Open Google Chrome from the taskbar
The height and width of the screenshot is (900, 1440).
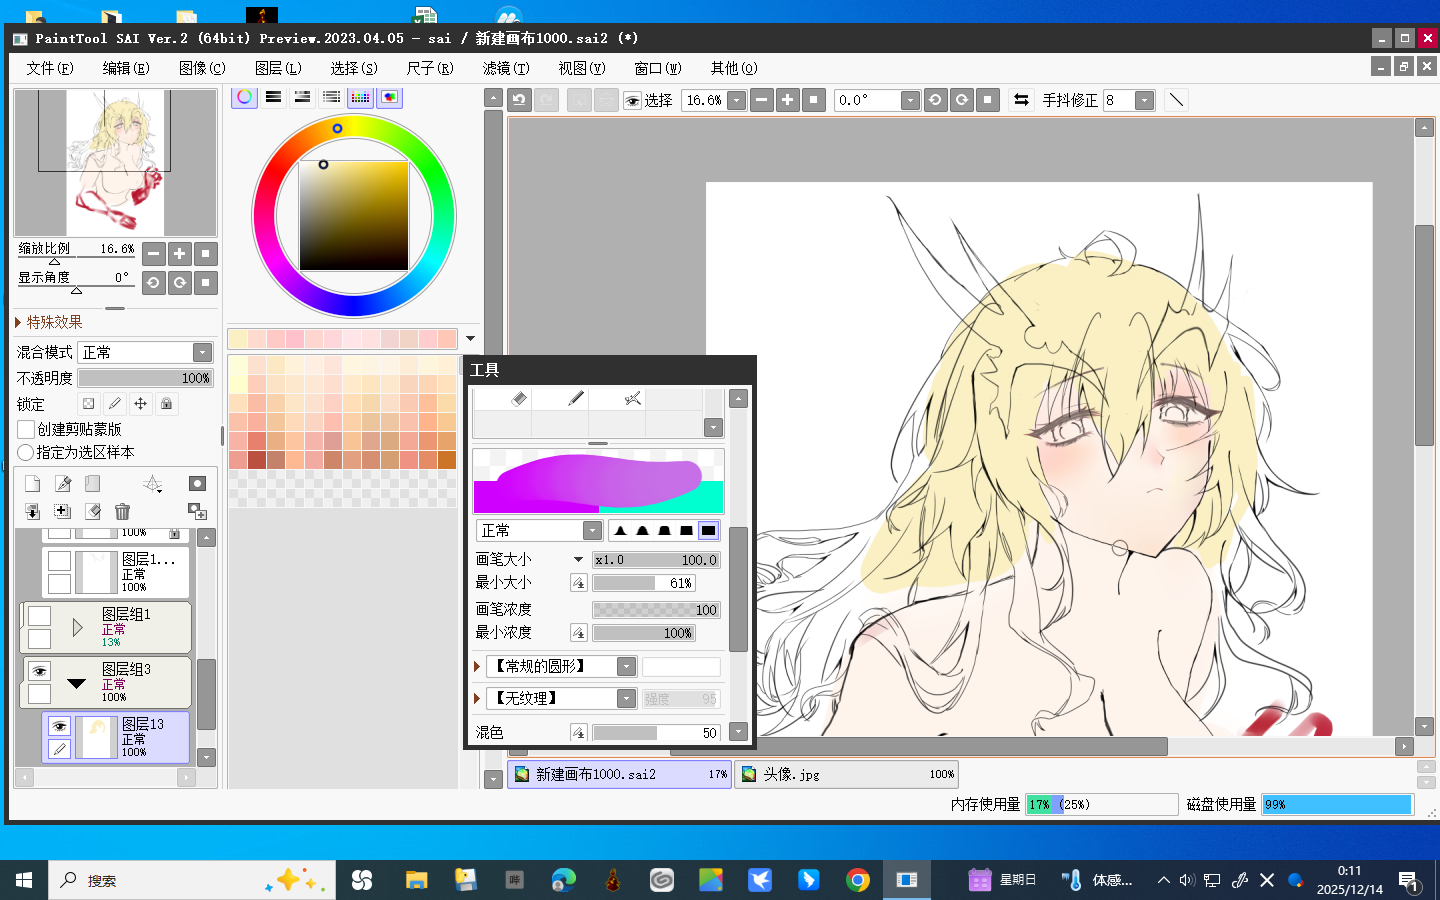coord(857,880)
